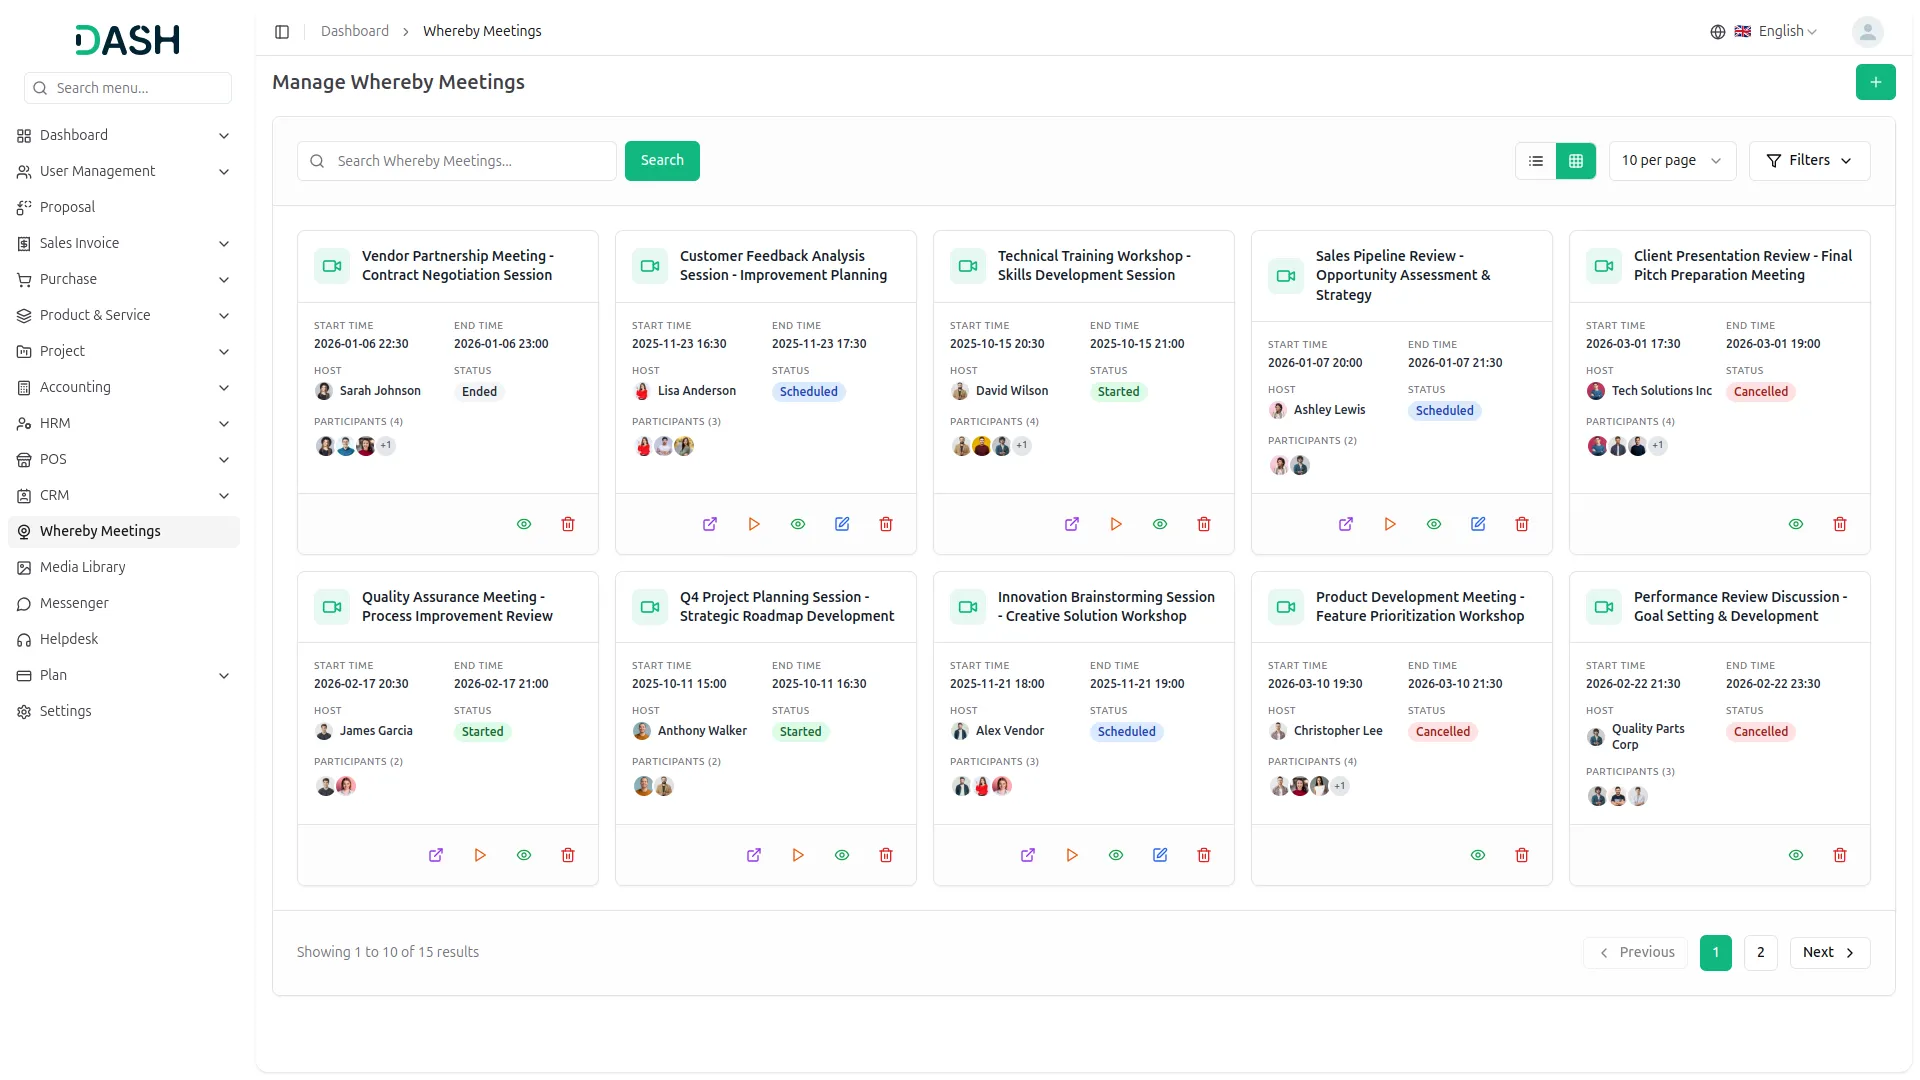Expand the User Management menu
The width and height of the screenshot is (1920, 1080).
(x=124, y=171)
